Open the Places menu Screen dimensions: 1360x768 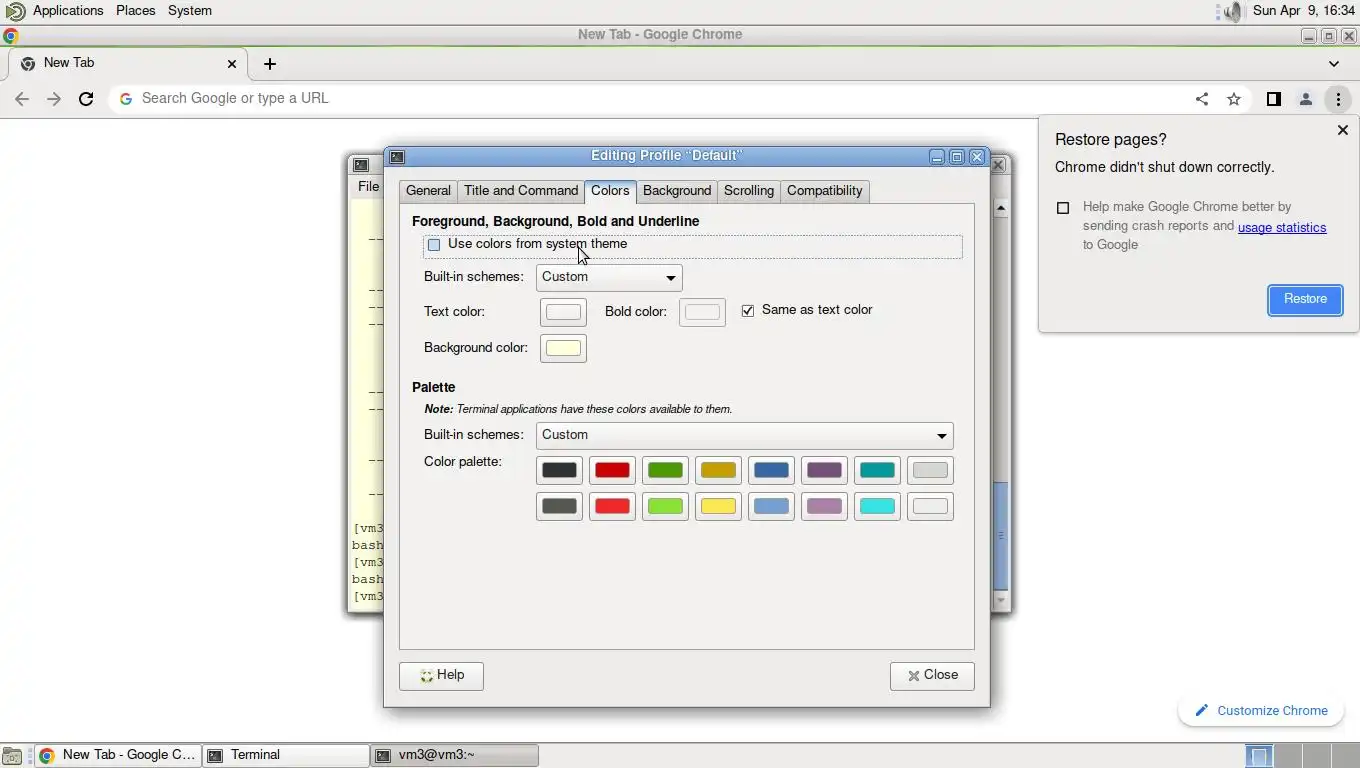[x=135, y=11]
